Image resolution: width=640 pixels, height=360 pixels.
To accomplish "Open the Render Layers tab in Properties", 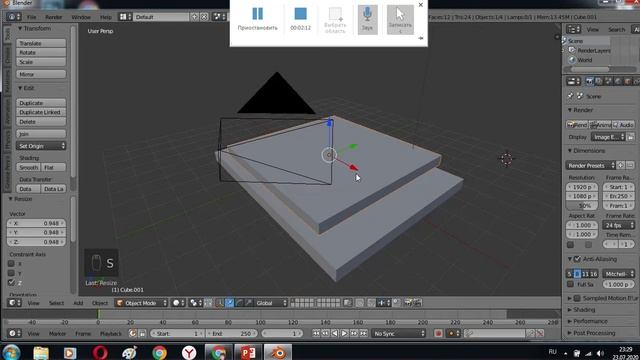I will tap(599, 82).
